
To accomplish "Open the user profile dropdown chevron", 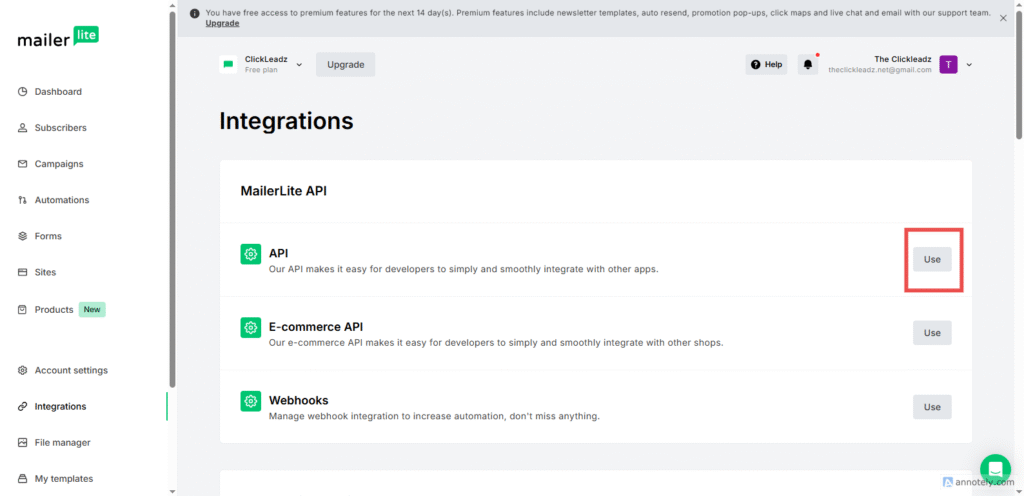I will pos(969,65).
